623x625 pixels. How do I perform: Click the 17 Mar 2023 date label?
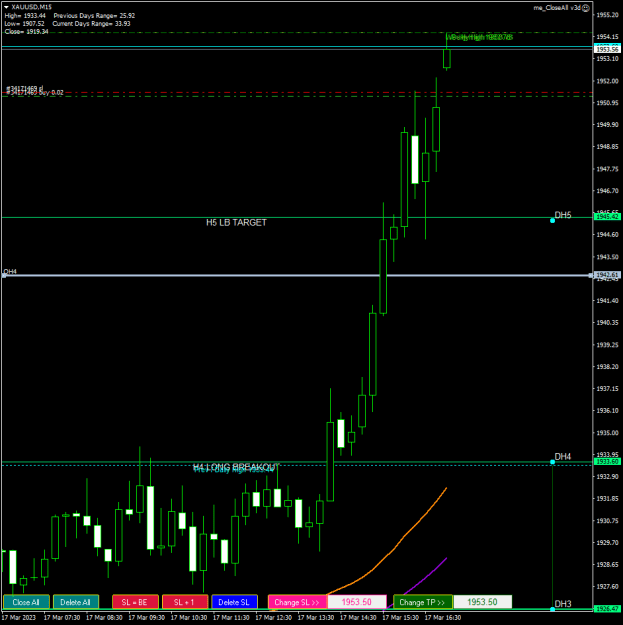click(x=19, y=617)
